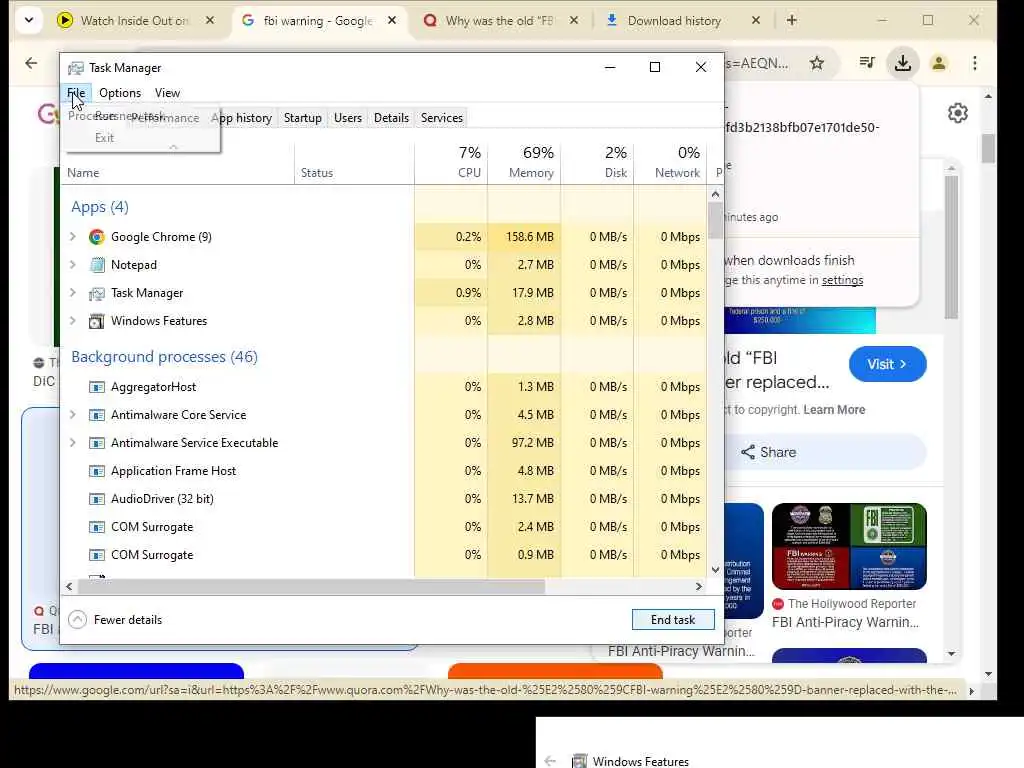The width and height of the screenshot is (1024, 768).
Task: Switch to fbi warning Google browser tab
Action: 318,20
